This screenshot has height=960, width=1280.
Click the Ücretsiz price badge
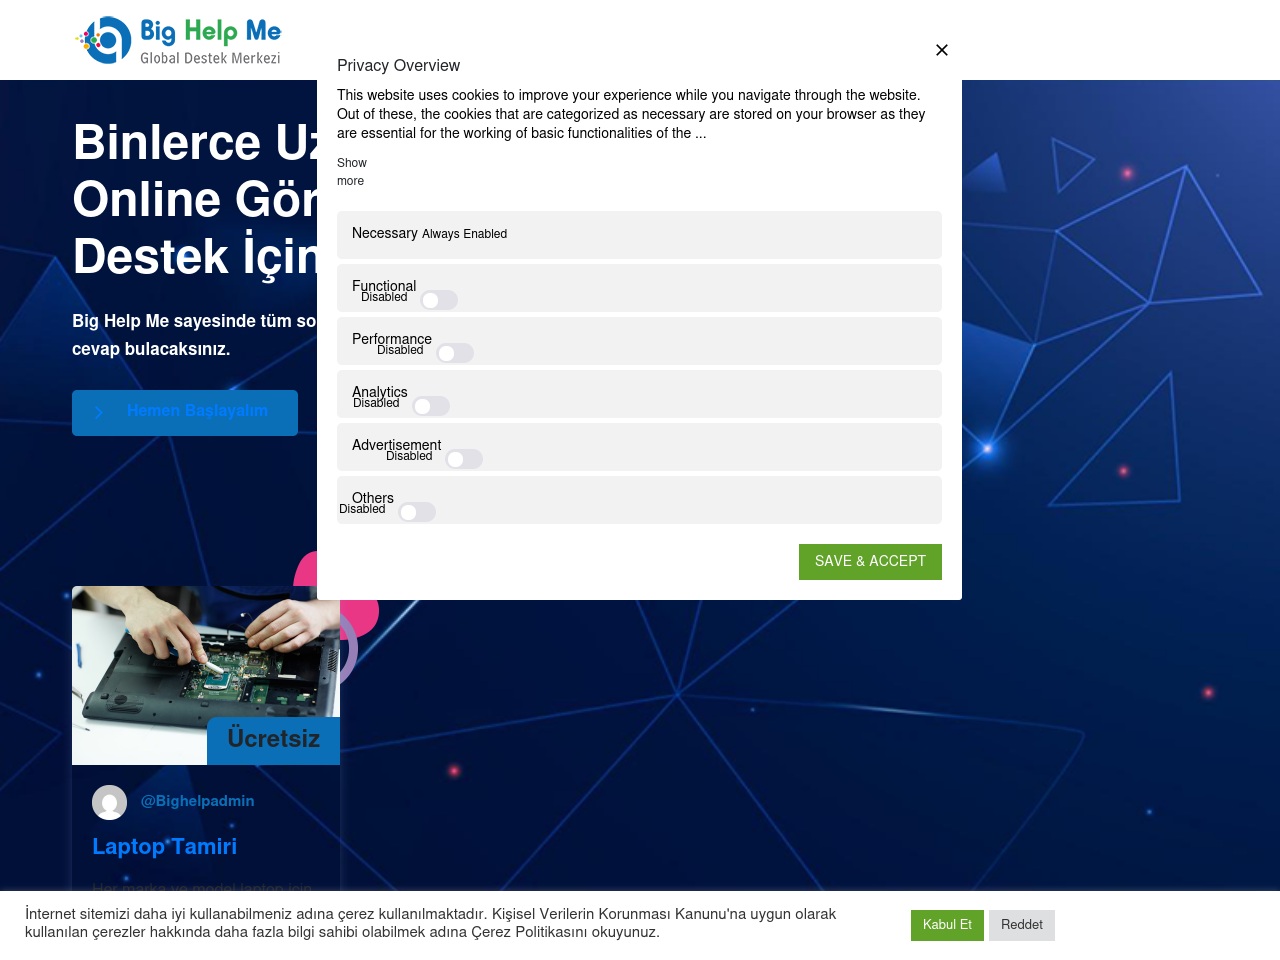point(274,740)
